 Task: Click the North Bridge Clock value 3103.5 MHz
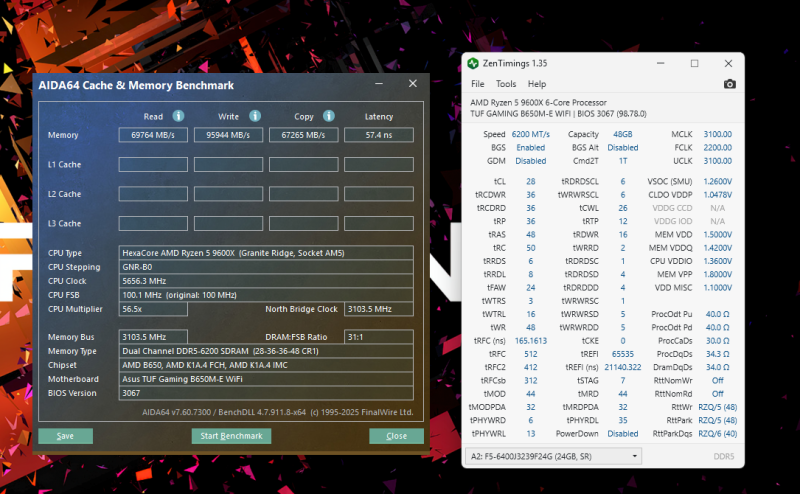[x=379, y=309]
